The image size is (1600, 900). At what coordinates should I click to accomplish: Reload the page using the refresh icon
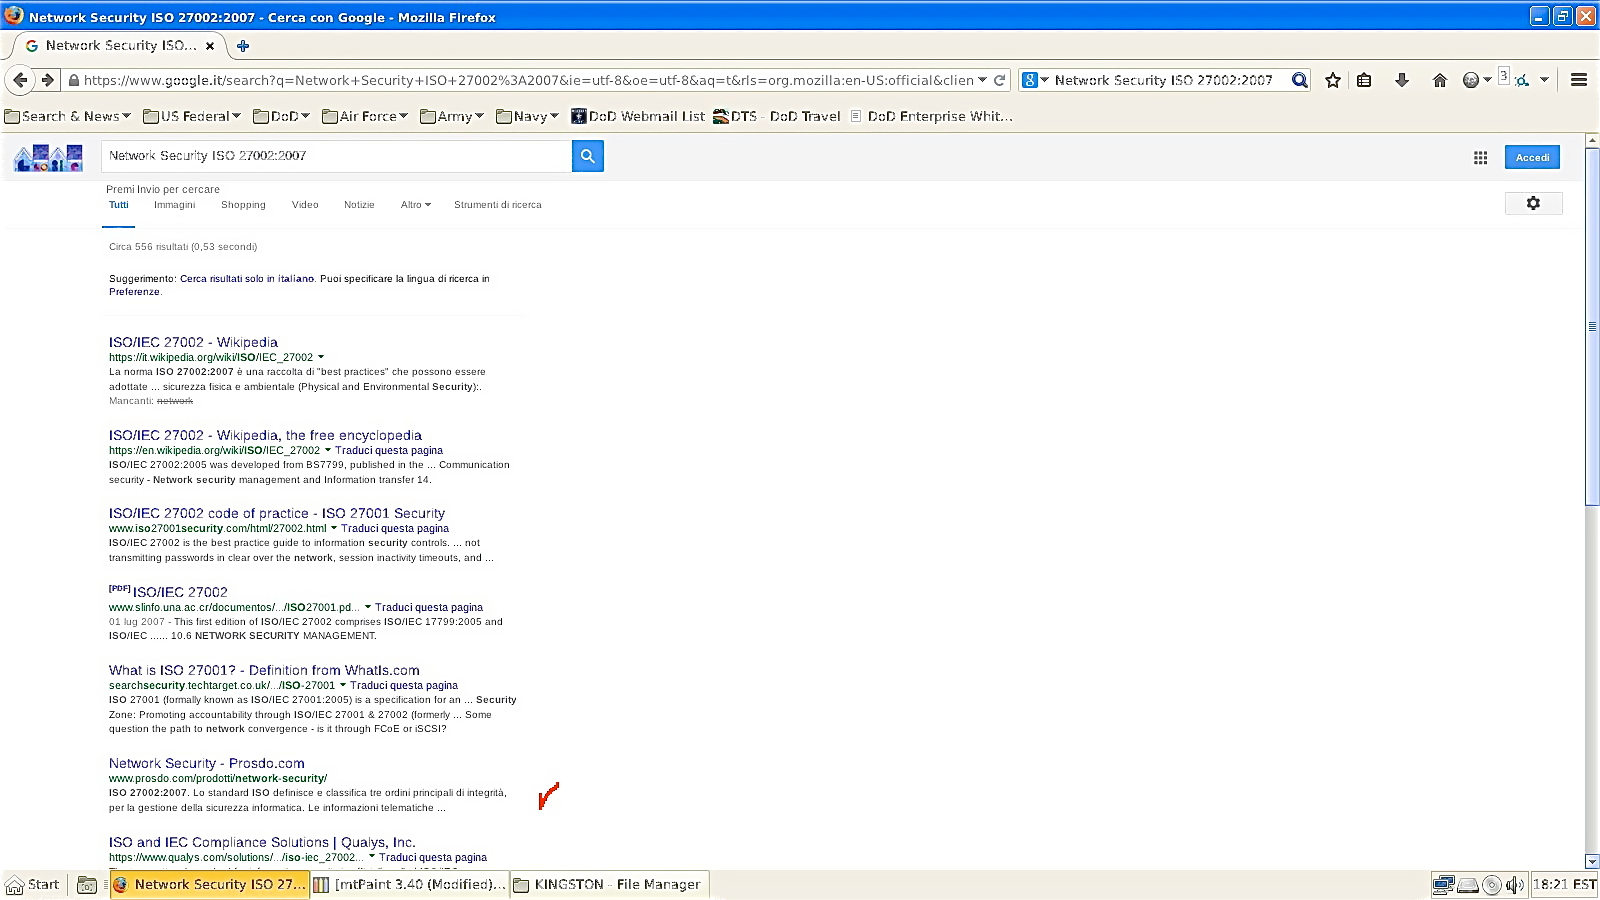[x=999, y=80]
